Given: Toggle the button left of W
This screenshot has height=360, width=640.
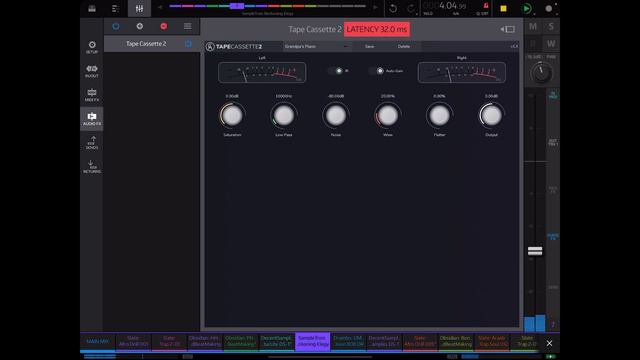Looking at the screenshot, I should [x=533, y=44].
